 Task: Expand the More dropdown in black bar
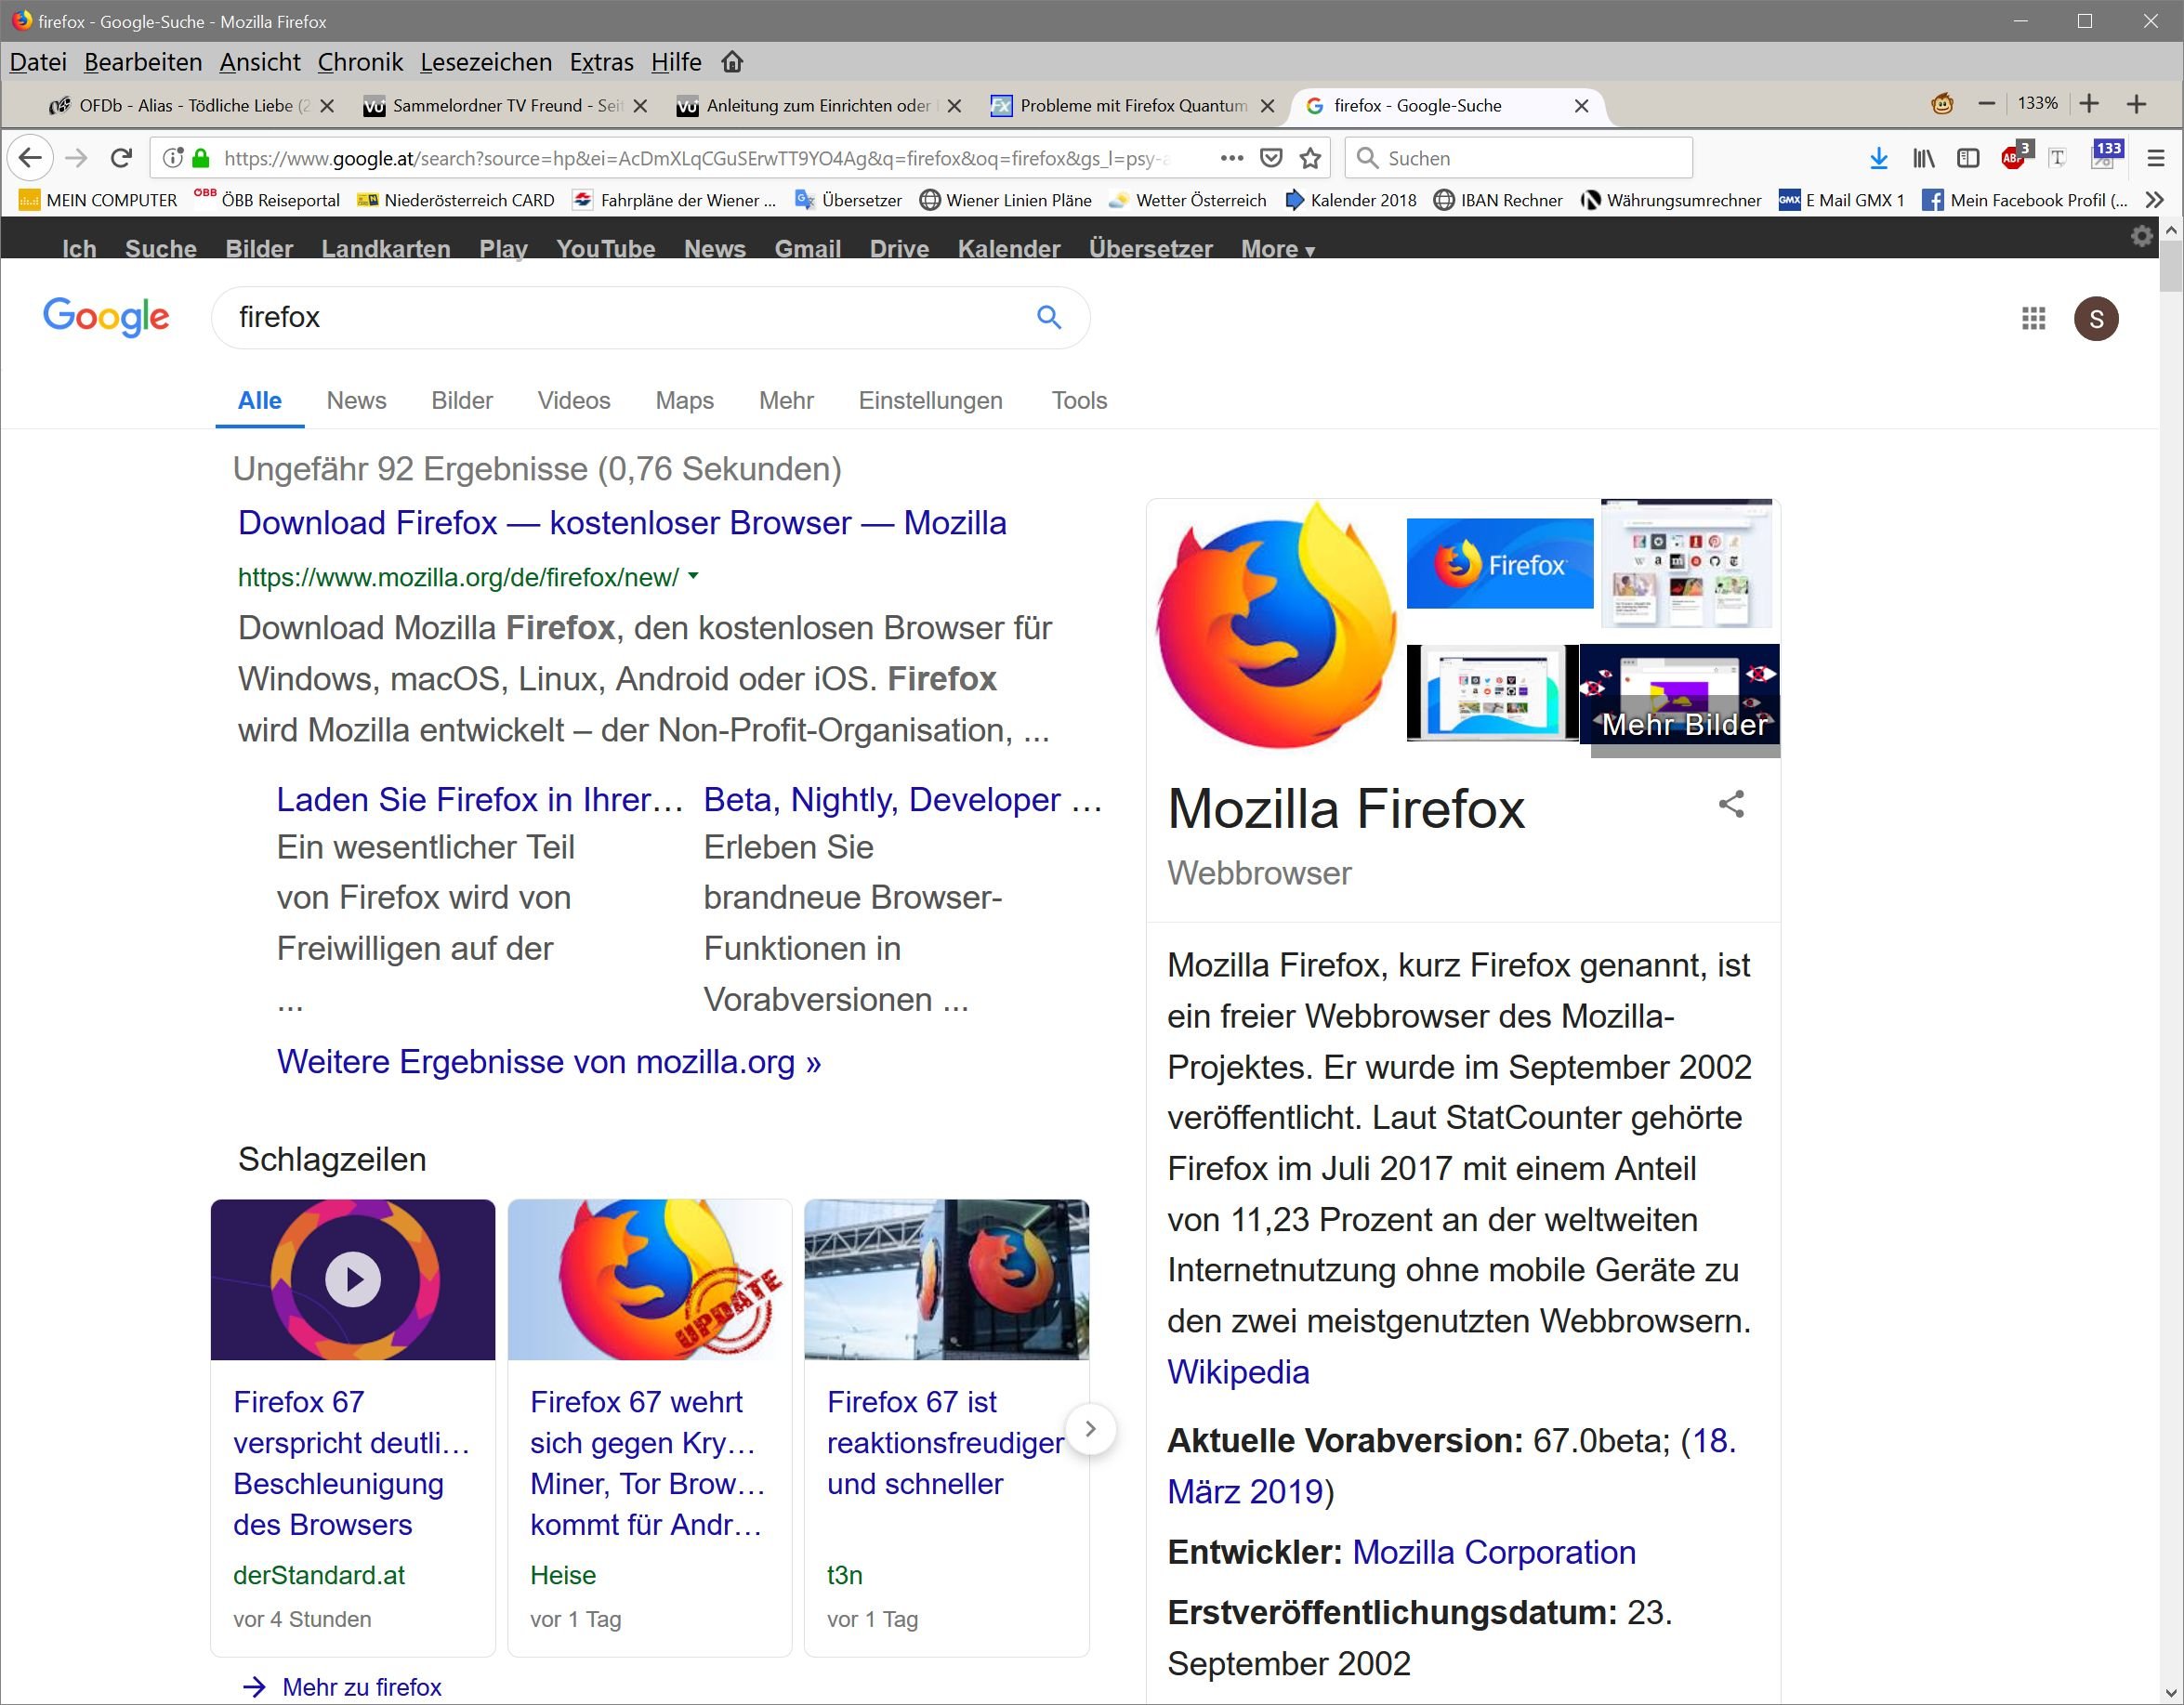click(1277, 249)
